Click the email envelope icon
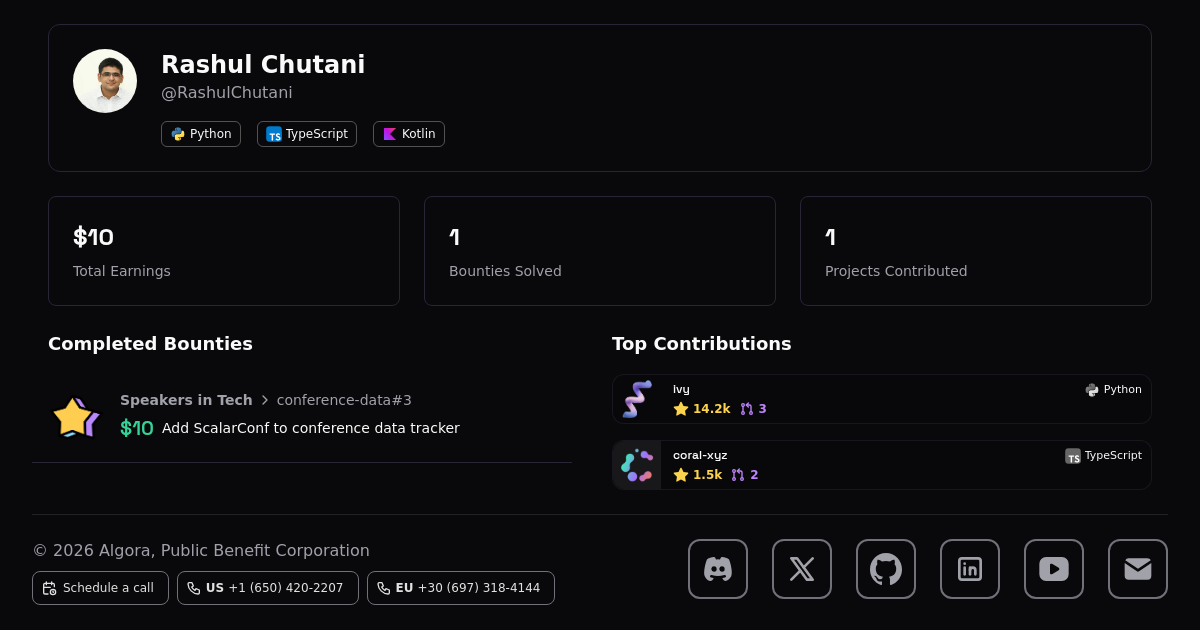This screenshot has height=630, width=1200. tap(1138, 569)
